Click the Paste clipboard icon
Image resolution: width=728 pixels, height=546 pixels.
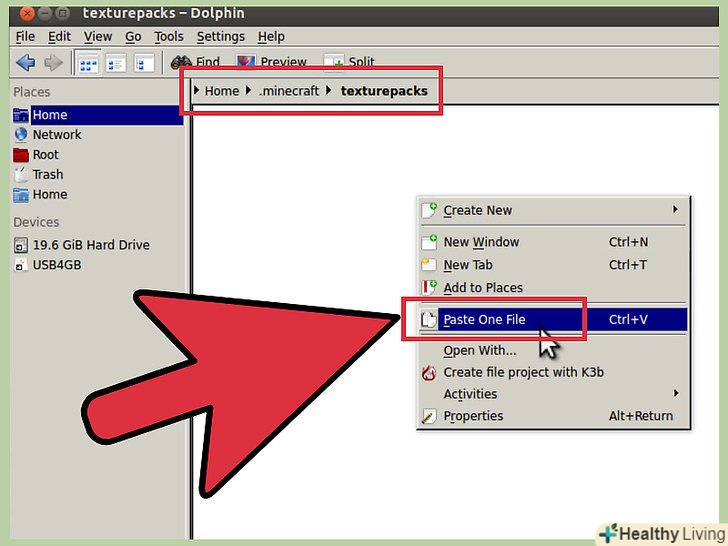tap(429, 319)
